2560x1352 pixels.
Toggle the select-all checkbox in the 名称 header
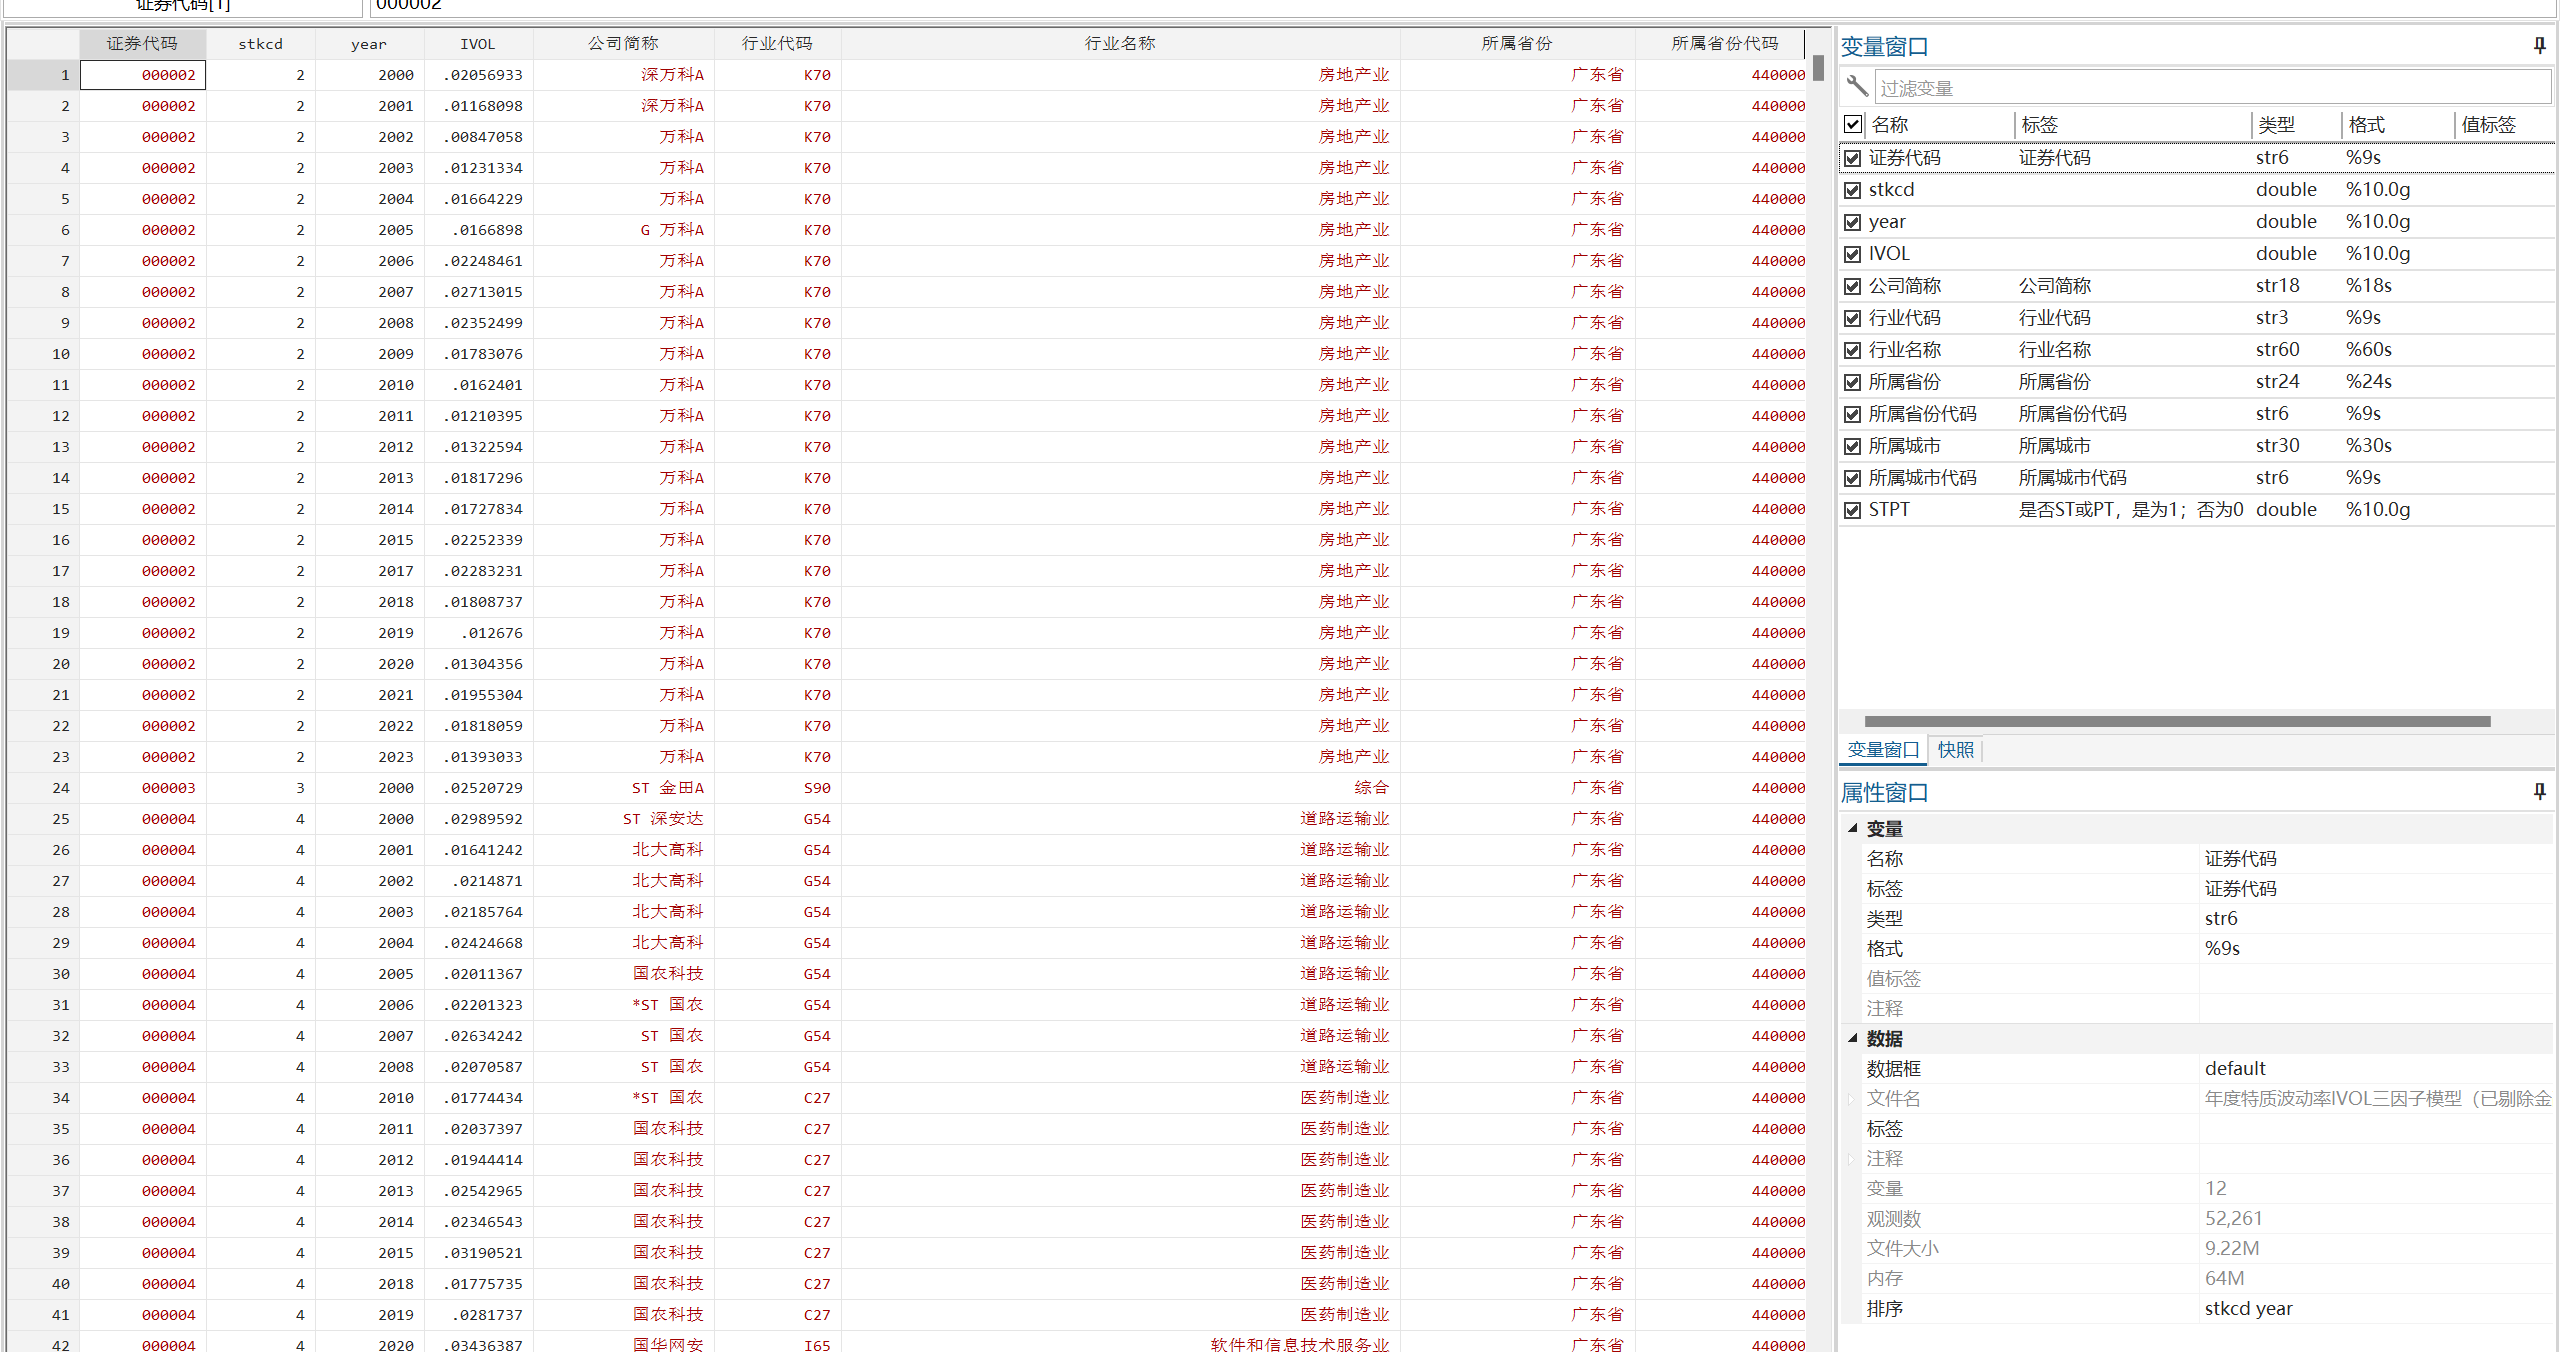point(1853,125)
